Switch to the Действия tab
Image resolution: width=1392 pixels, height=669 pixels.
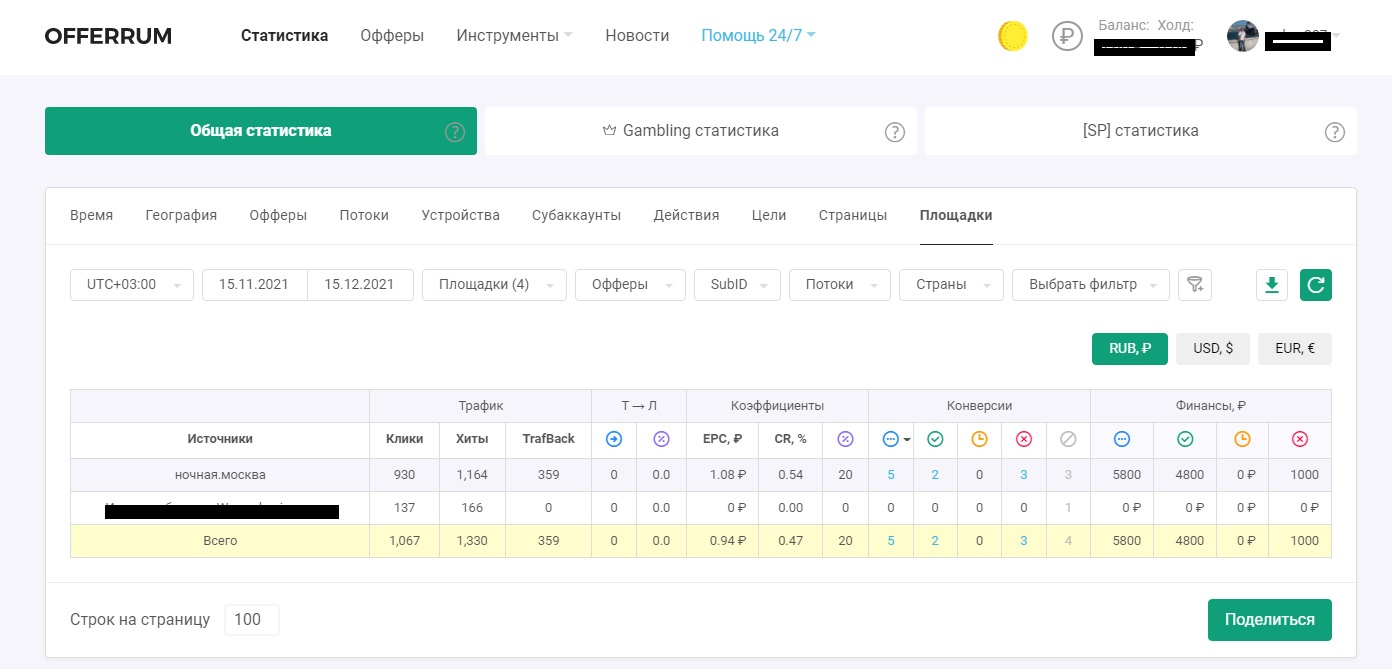coord(686,215)
